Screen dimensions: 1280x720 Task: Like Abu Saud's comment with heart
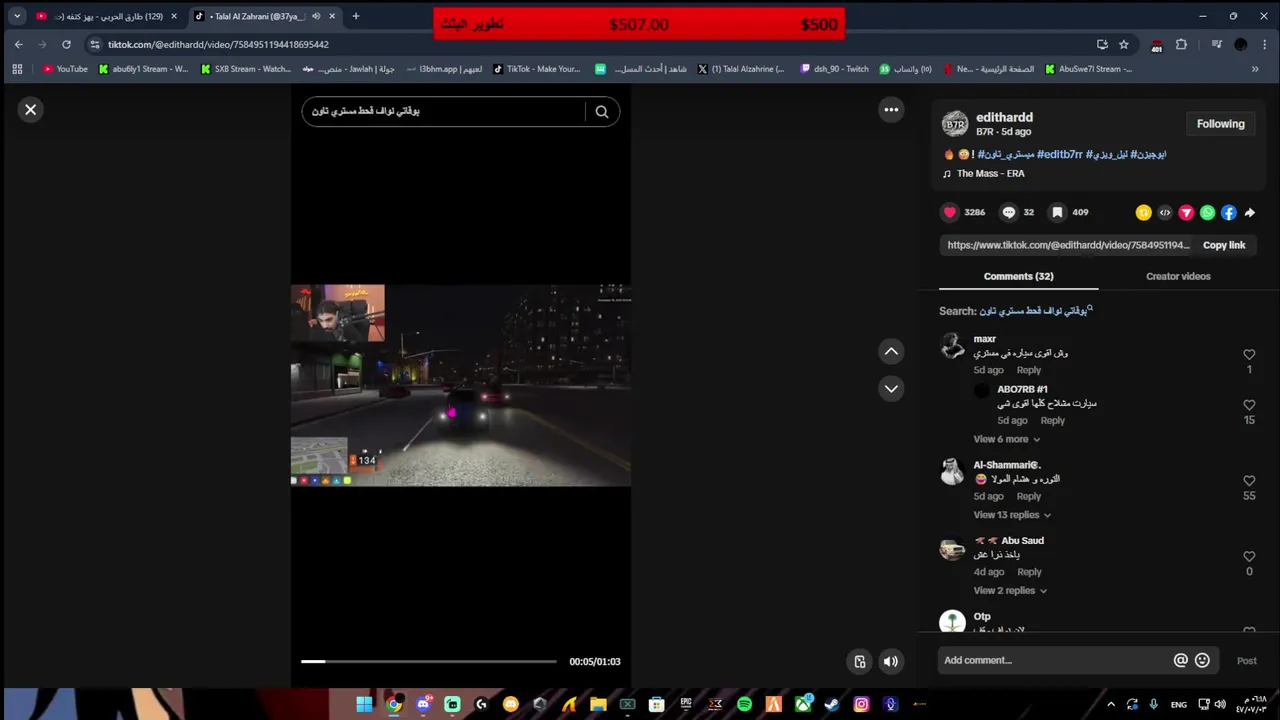[1249, 557]
